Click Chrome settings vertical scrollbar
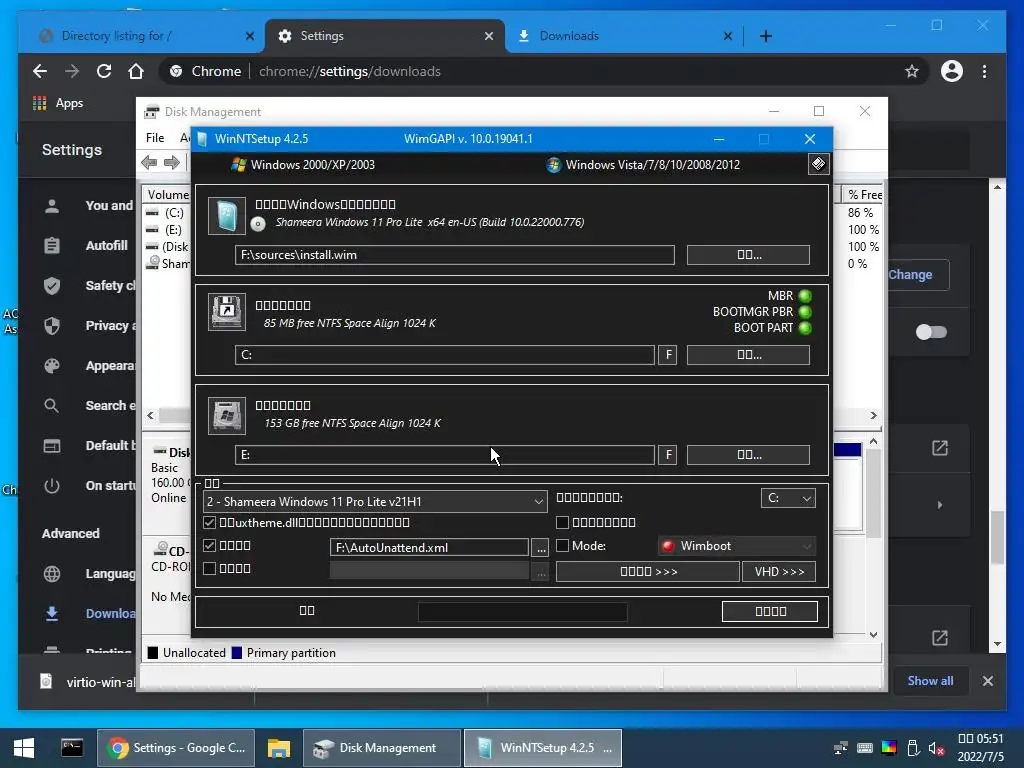The height and width of the screenshot is (768, 1024). [997, 537]
